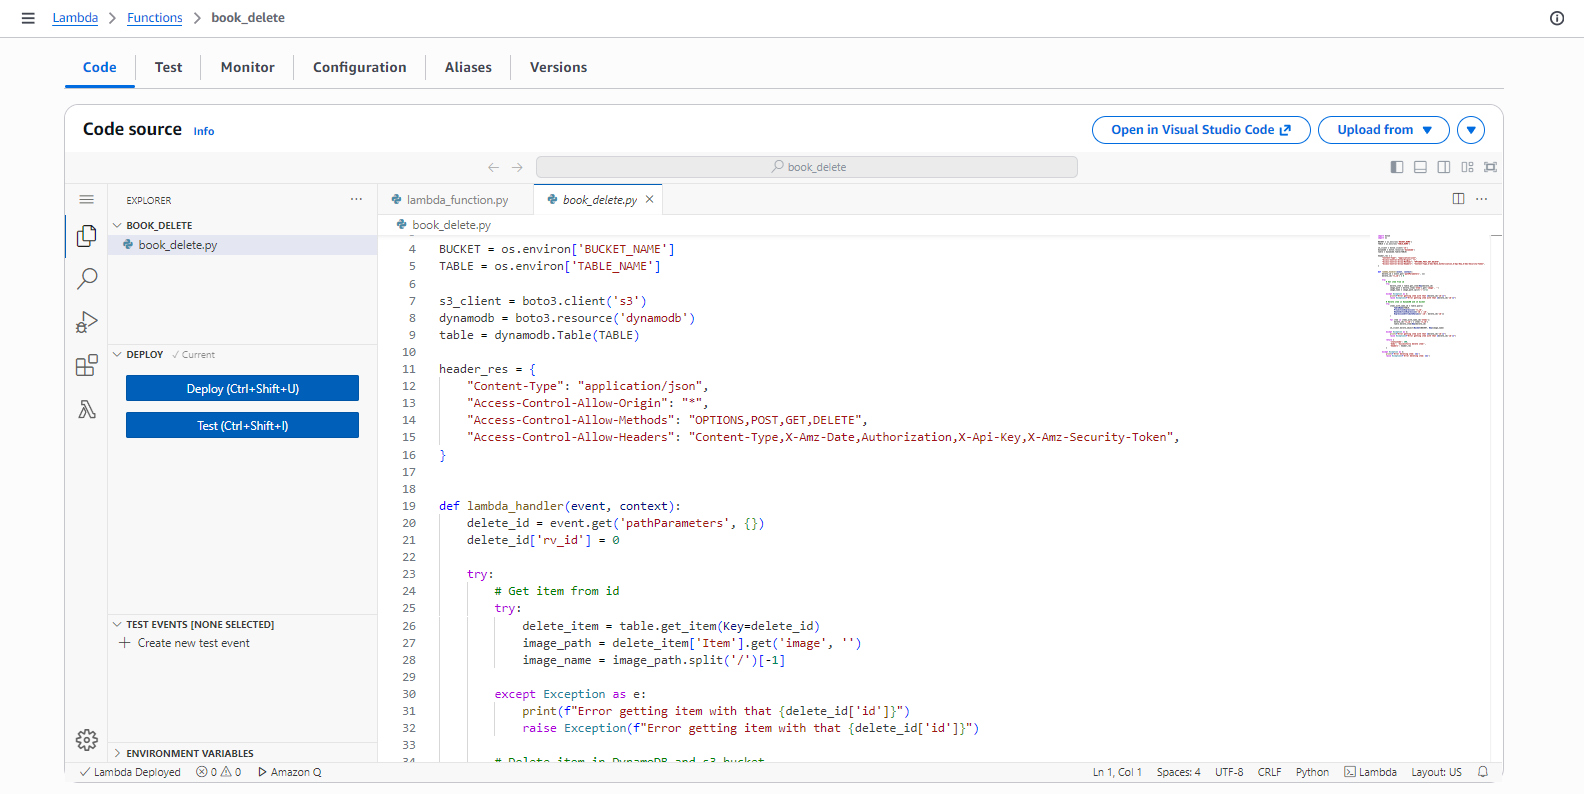Click the Test (Ctrl+Shift+I) button
Image resolution: width=1584 pixels, height=794 pixels.
tap(242, 425)
